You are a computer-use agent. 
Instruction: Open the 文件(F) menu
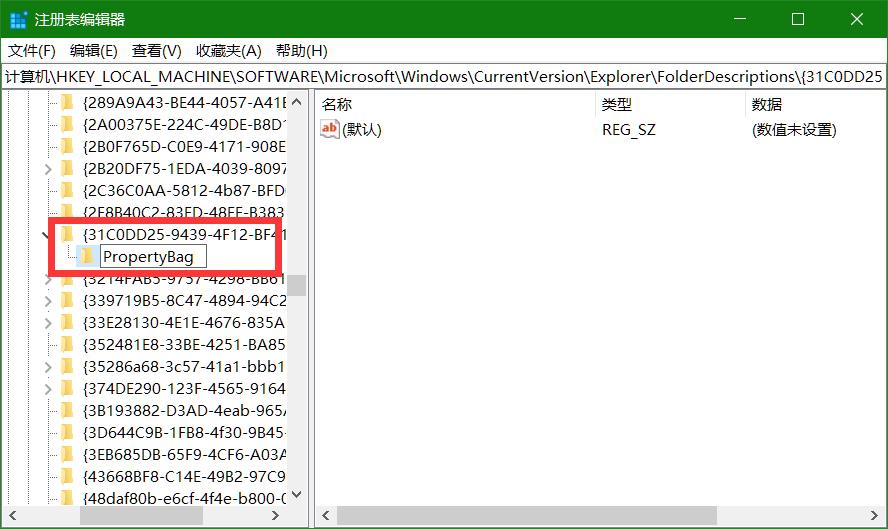(x=32, y=51)
